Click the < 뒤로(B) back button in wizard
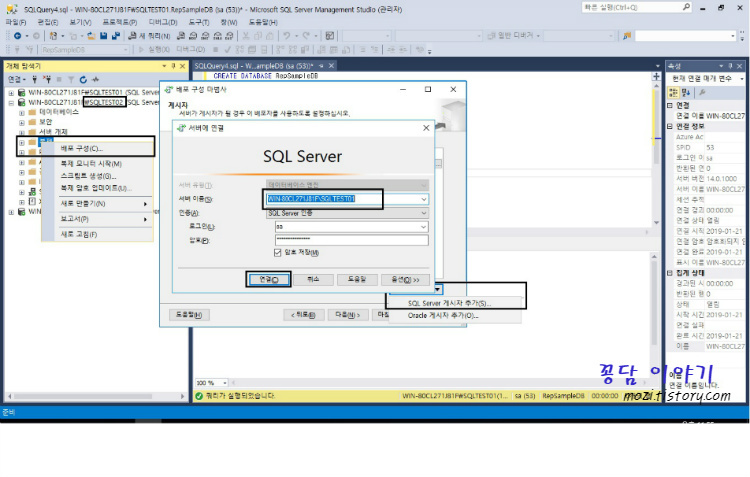 [304, 315]
